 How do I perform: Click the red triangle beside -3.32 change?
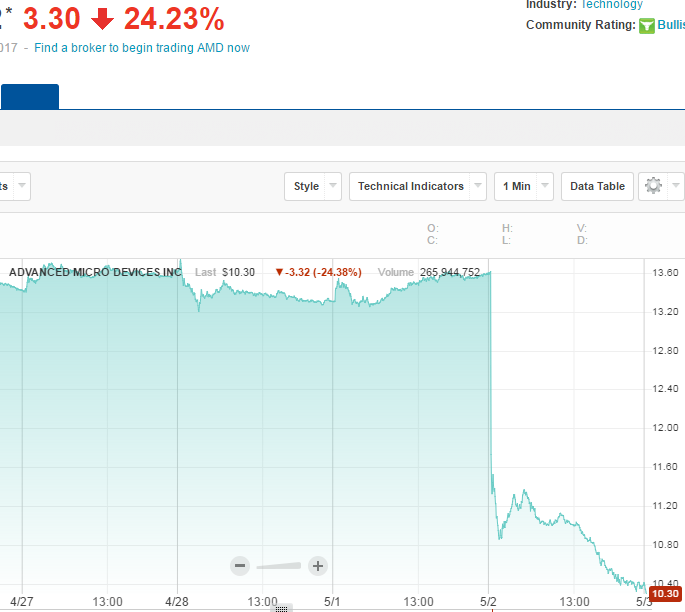[x=279, y=272]
